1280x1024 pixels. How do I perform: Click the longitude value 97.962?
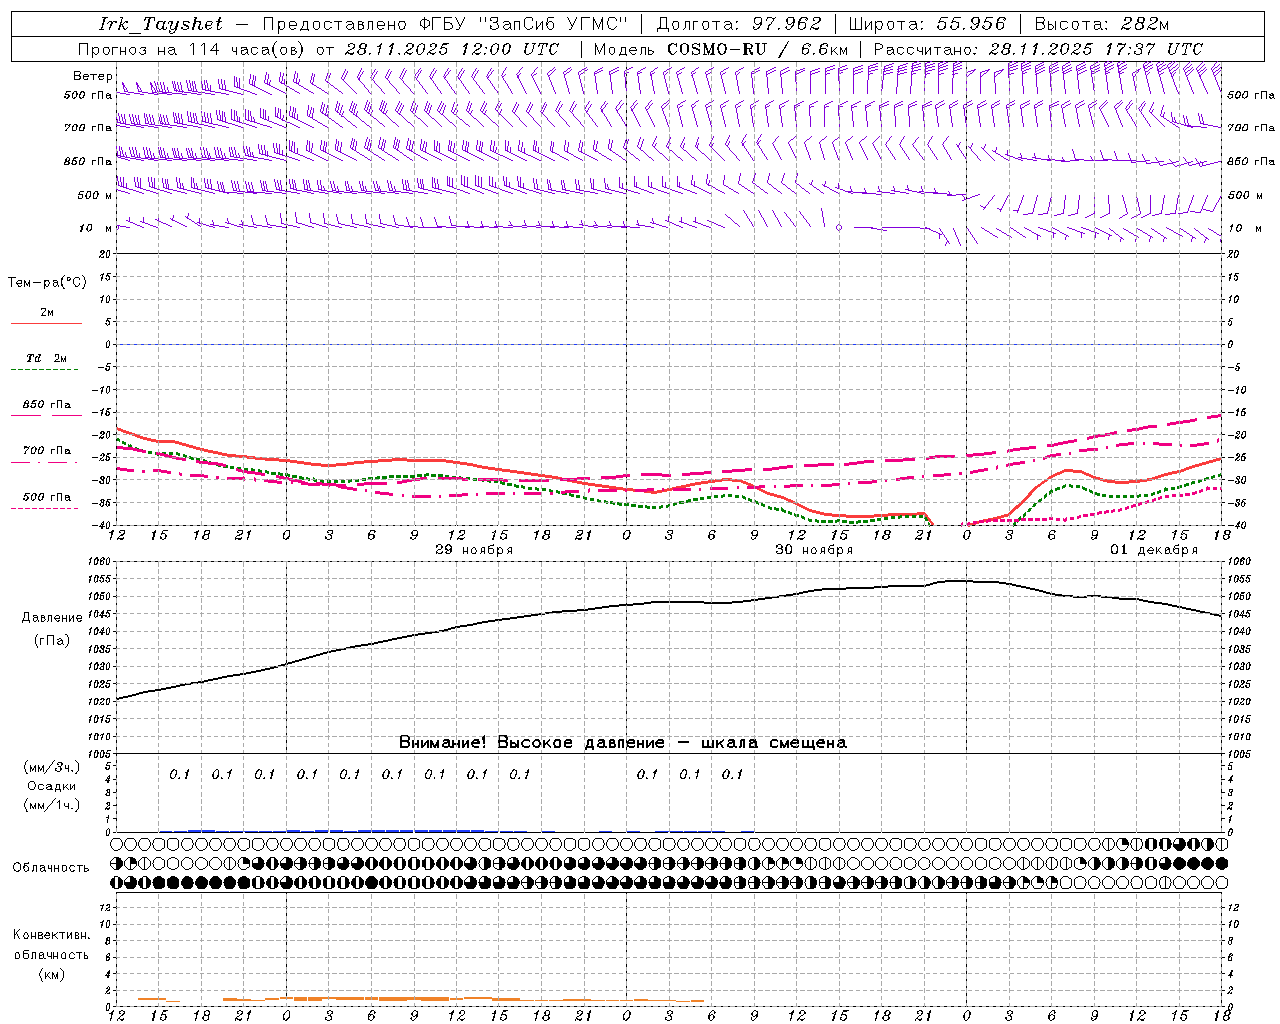(x=786, y=24)
